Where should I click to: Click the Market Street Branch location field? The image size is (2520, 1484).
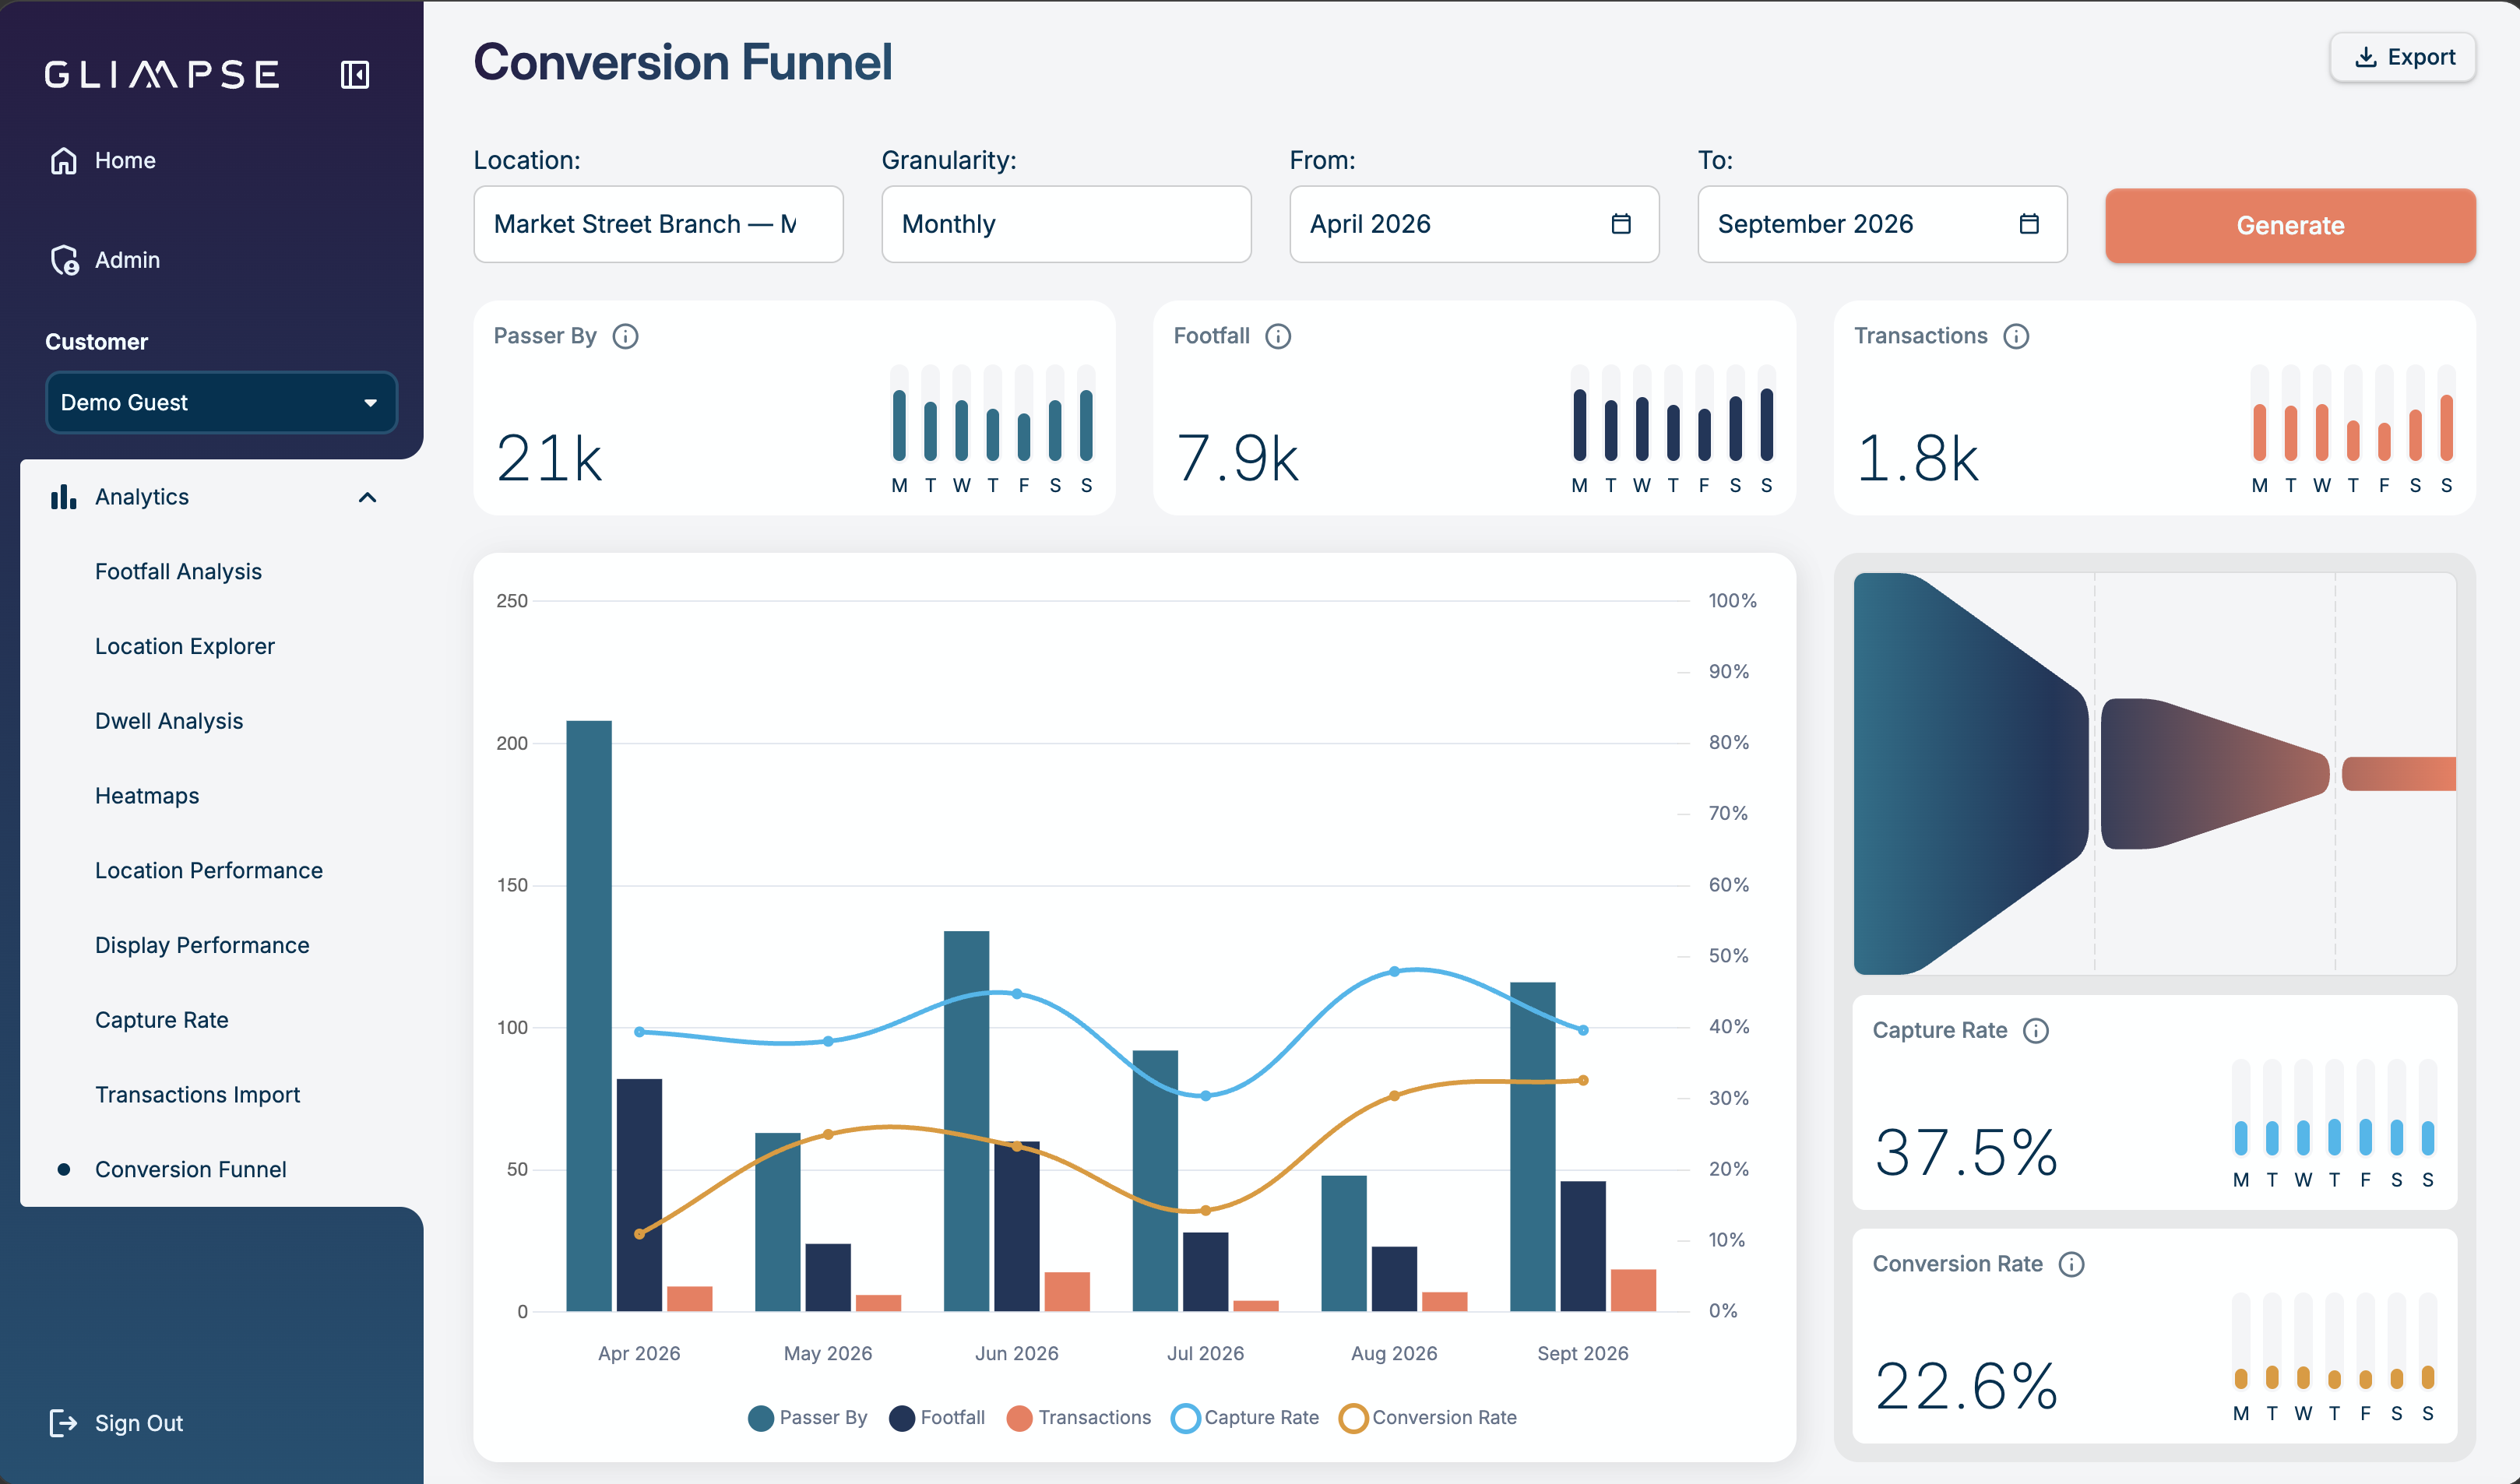click(658, 224)
